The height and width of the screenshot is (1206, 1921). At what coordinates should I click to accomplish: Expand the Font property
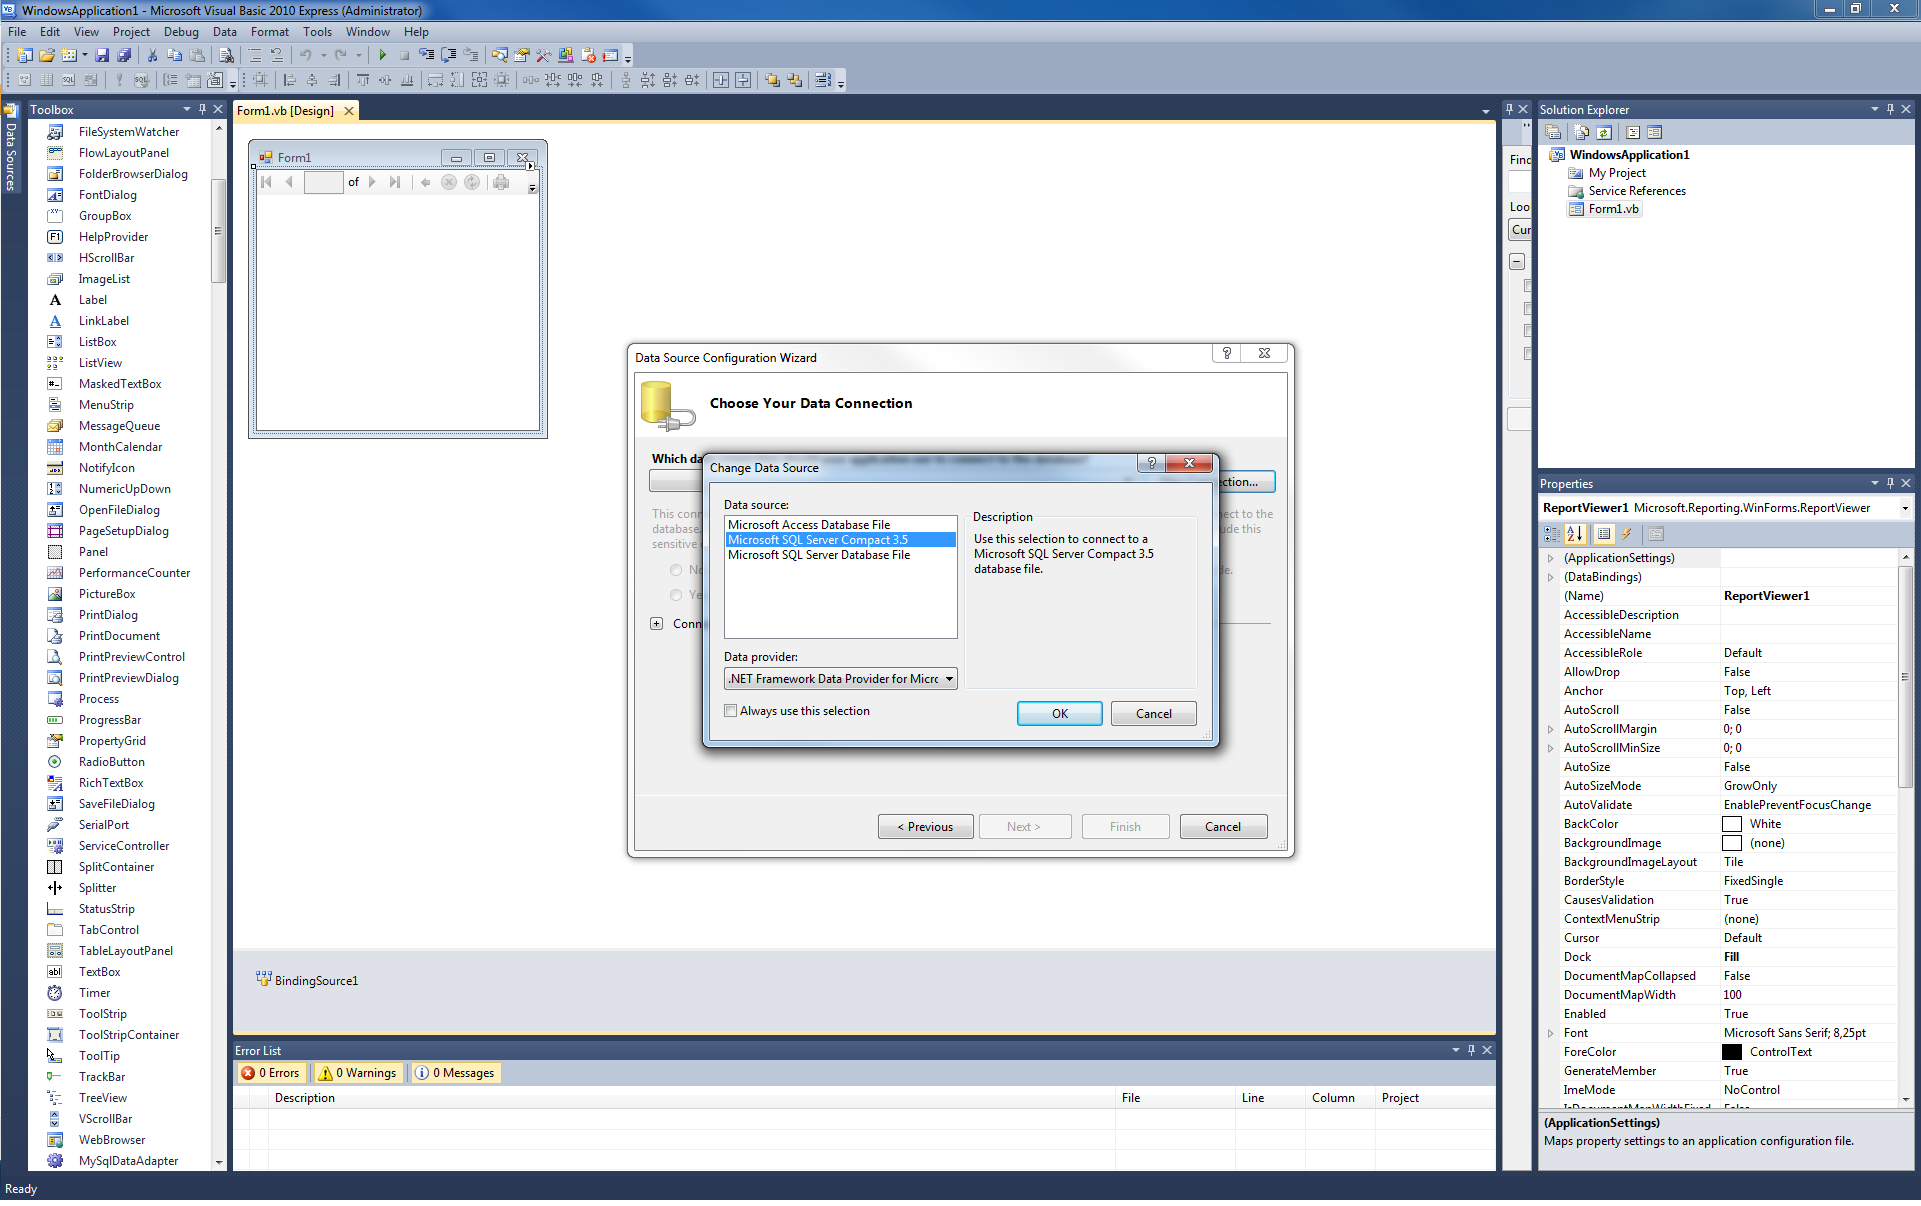1551,1033
